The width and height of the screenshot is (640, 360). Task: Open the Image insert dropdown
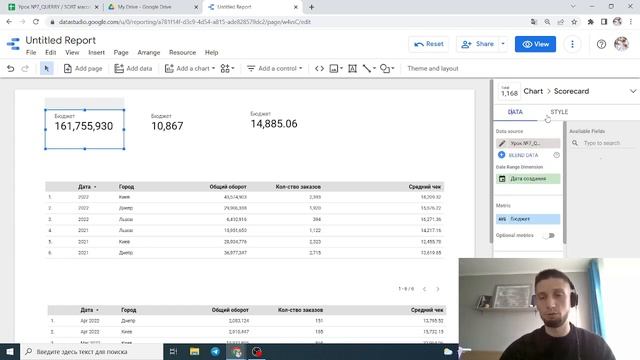click(x=336, y=69)
